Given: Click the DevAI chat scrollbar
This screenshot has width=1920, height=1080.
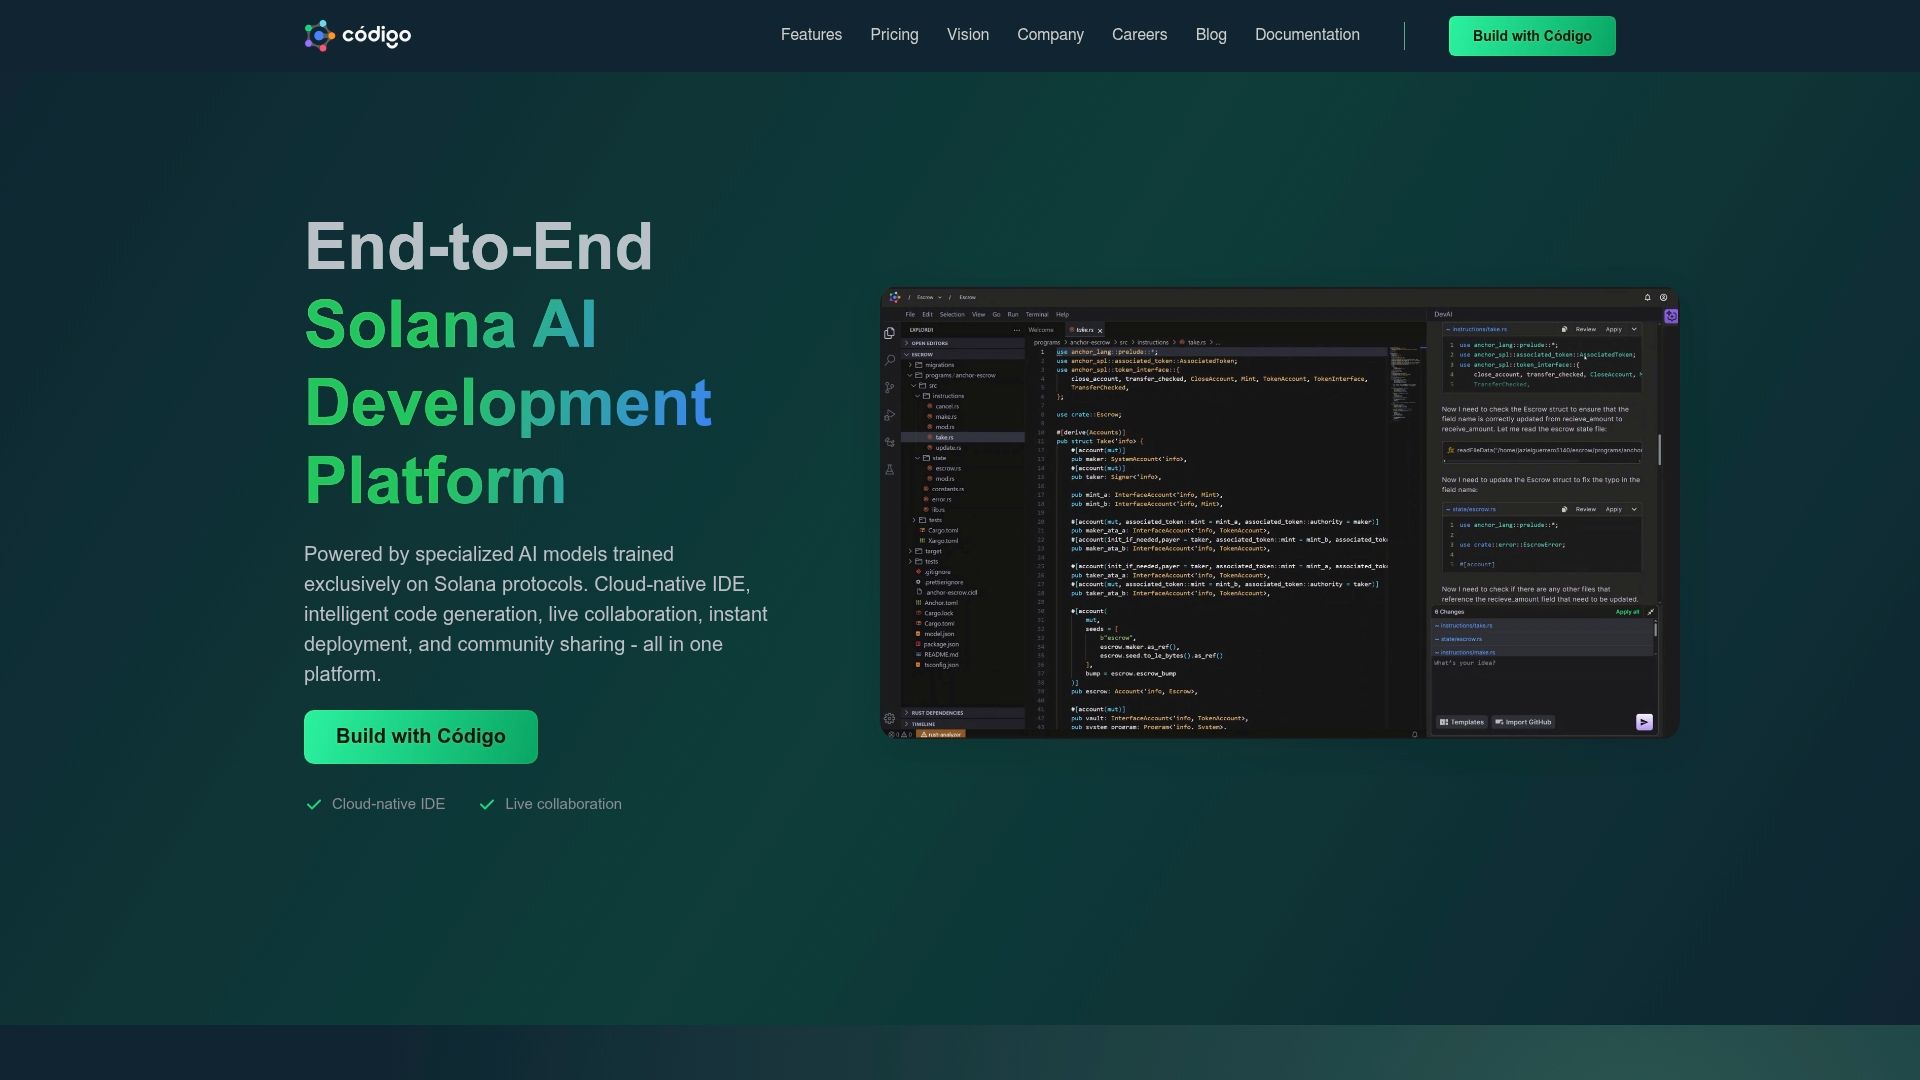Looking at the screenshot, I should click(x=1659, y=450).
